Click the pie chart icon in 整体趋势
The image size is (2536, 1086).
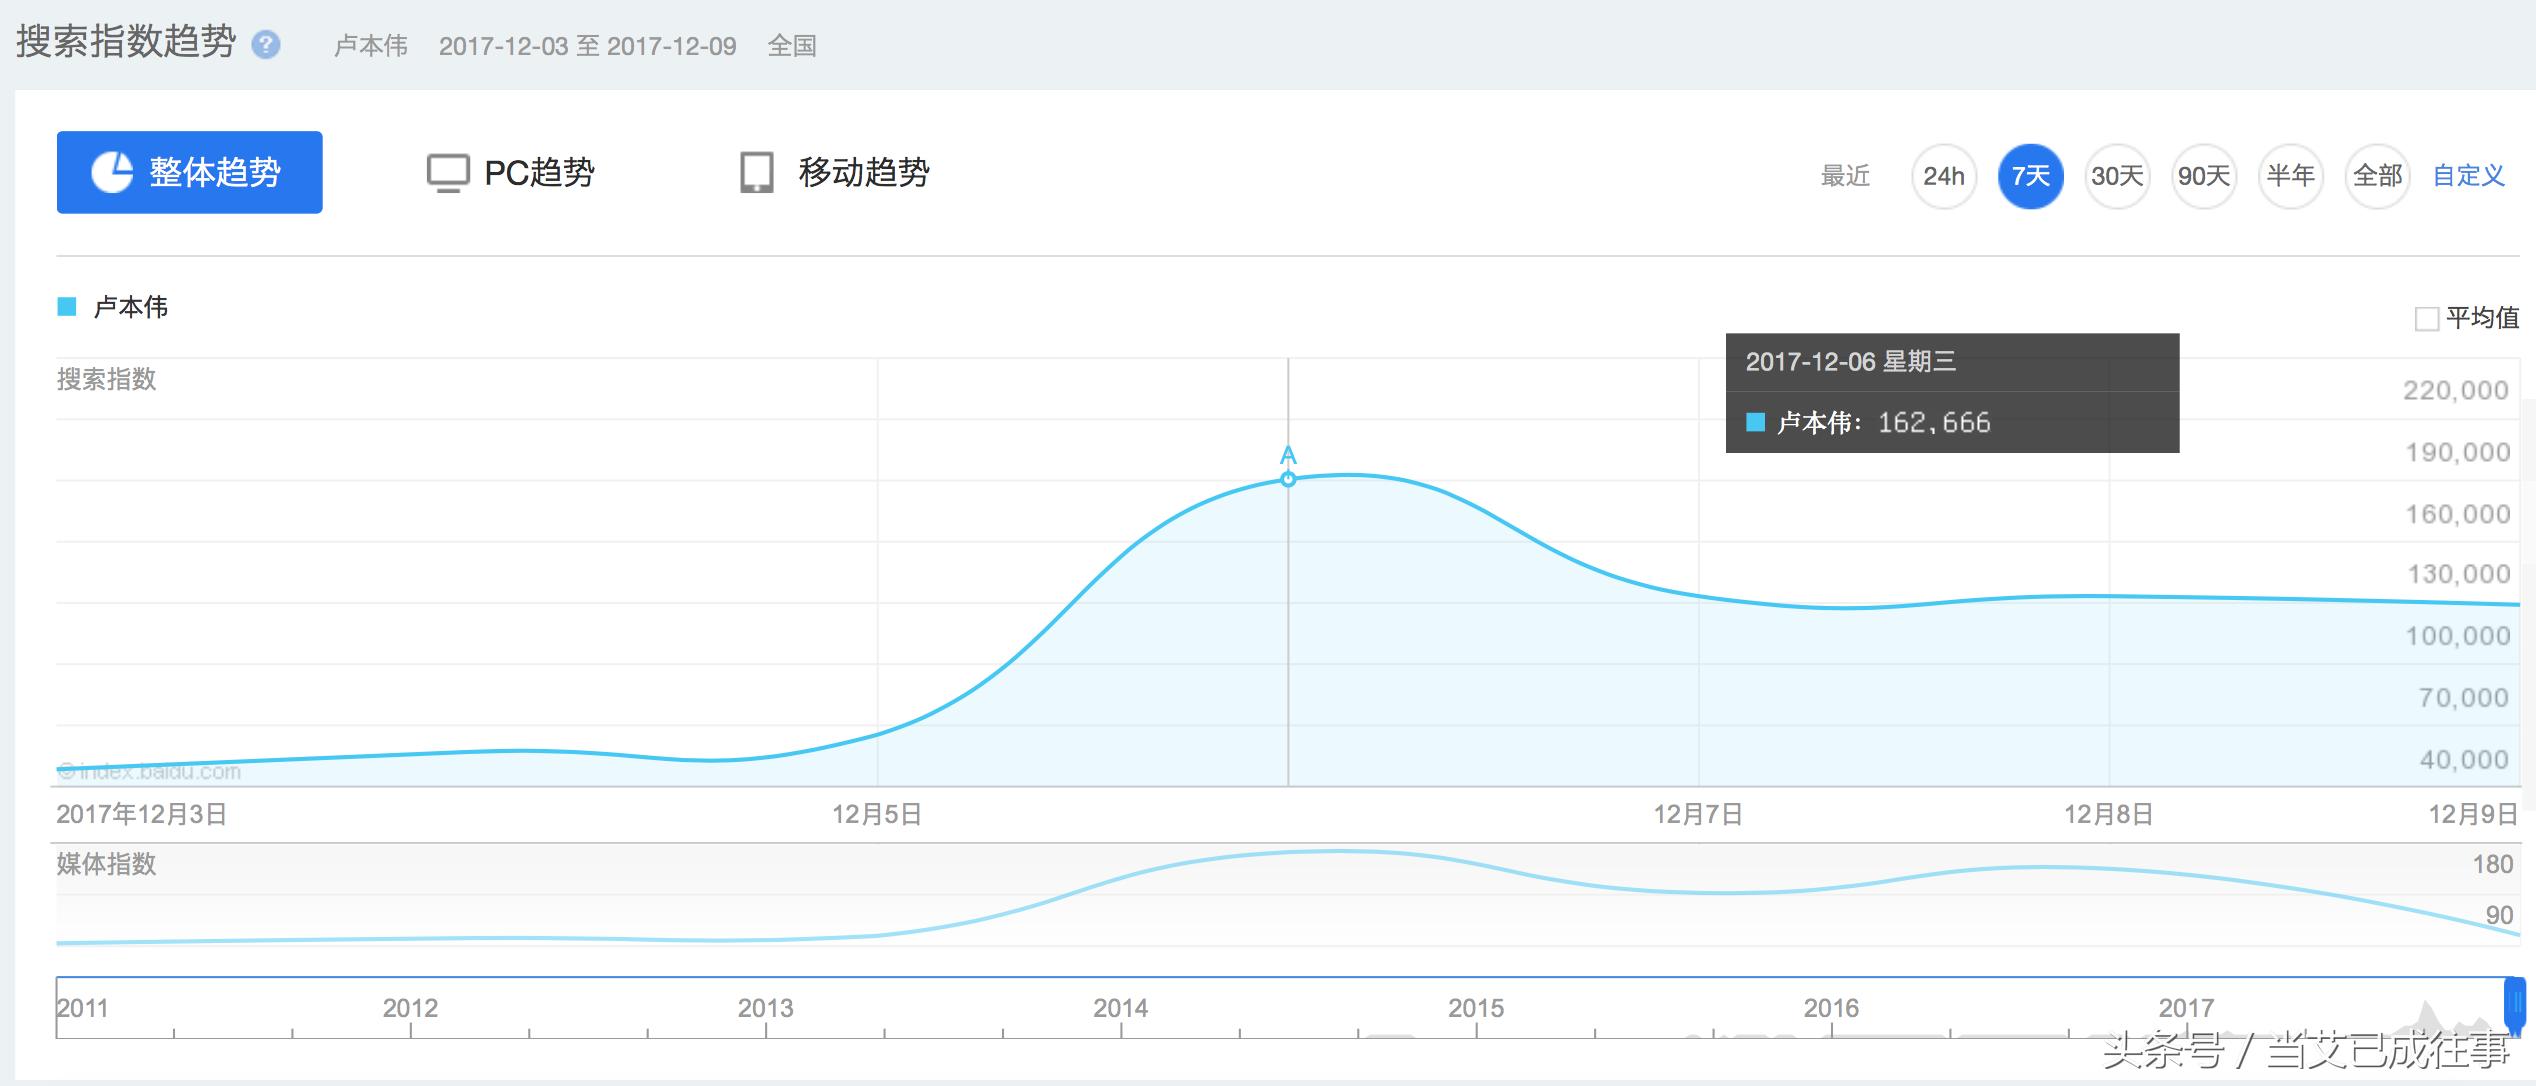[x=112, y=172]
